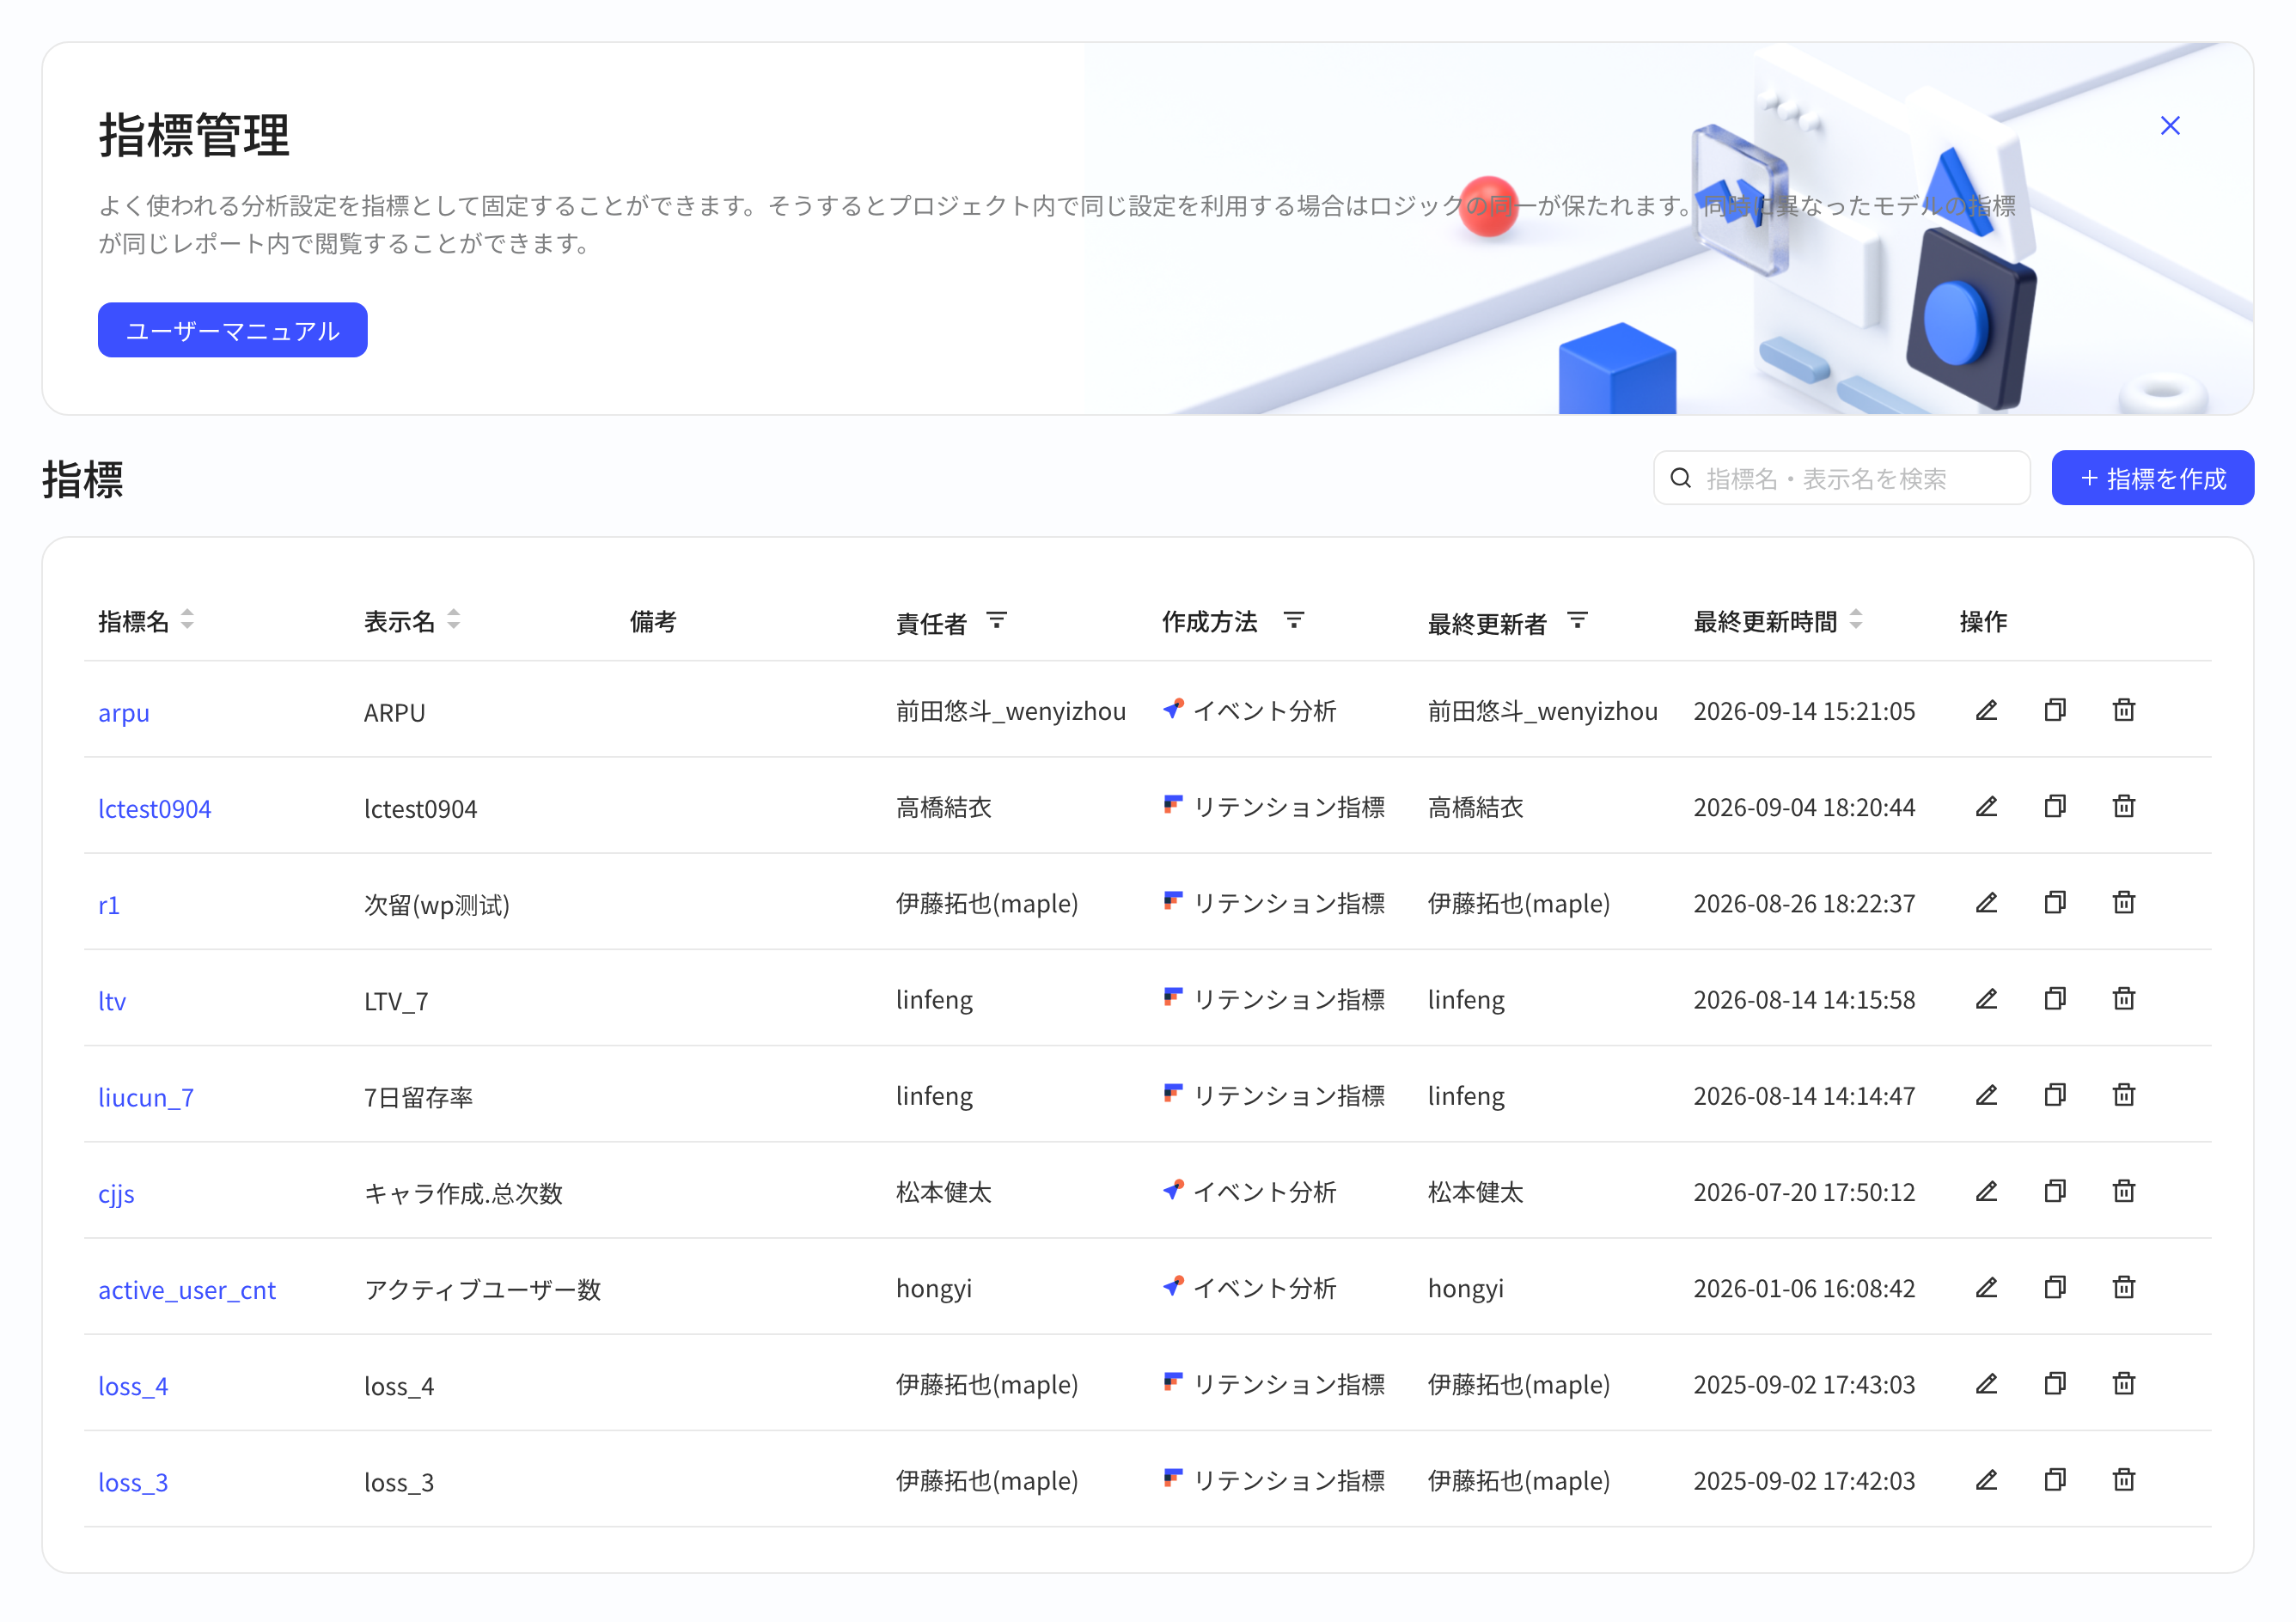
Task: Copy the loss_3 metric
Action: (x=2055, y=1479)
